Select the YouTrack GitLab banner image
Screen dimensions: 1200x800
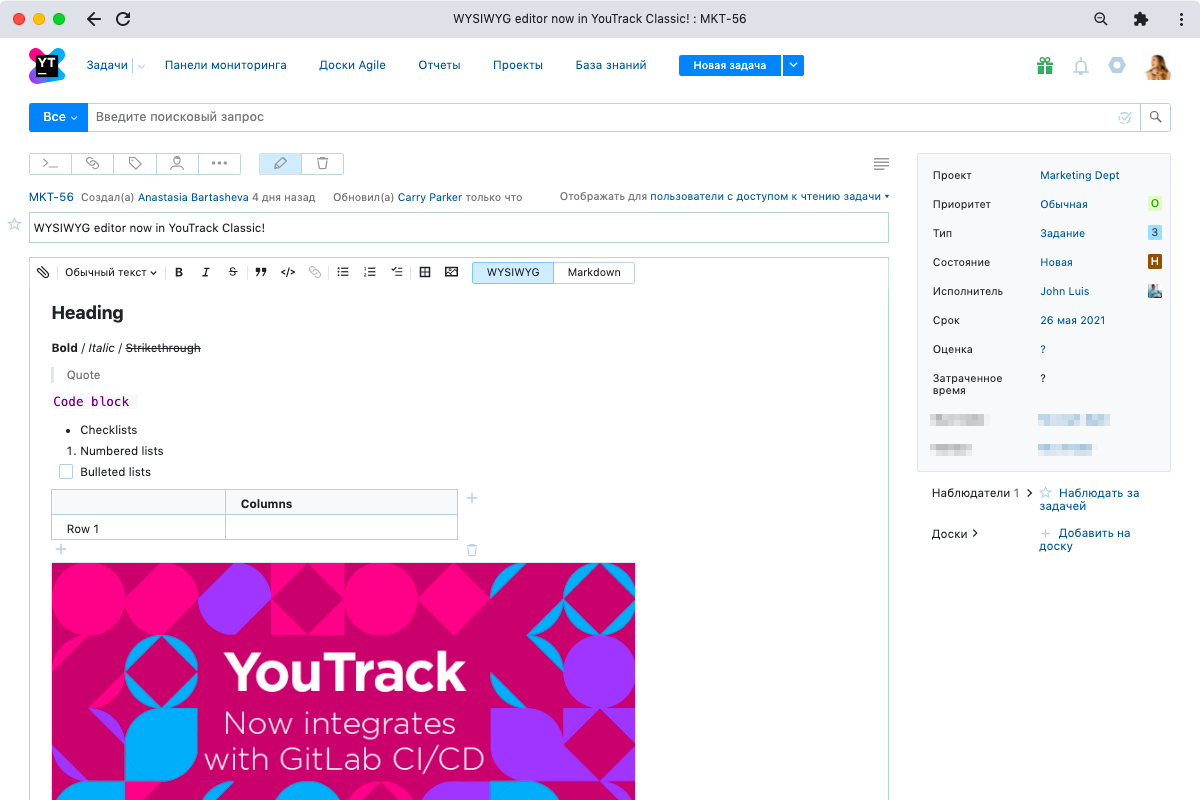coord(343,681)
